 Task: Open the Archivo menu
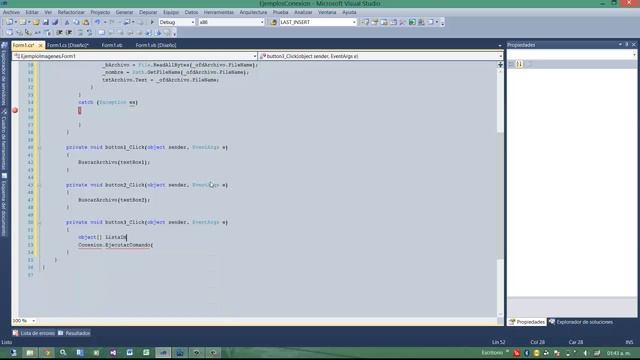click(x=11, y=12)
